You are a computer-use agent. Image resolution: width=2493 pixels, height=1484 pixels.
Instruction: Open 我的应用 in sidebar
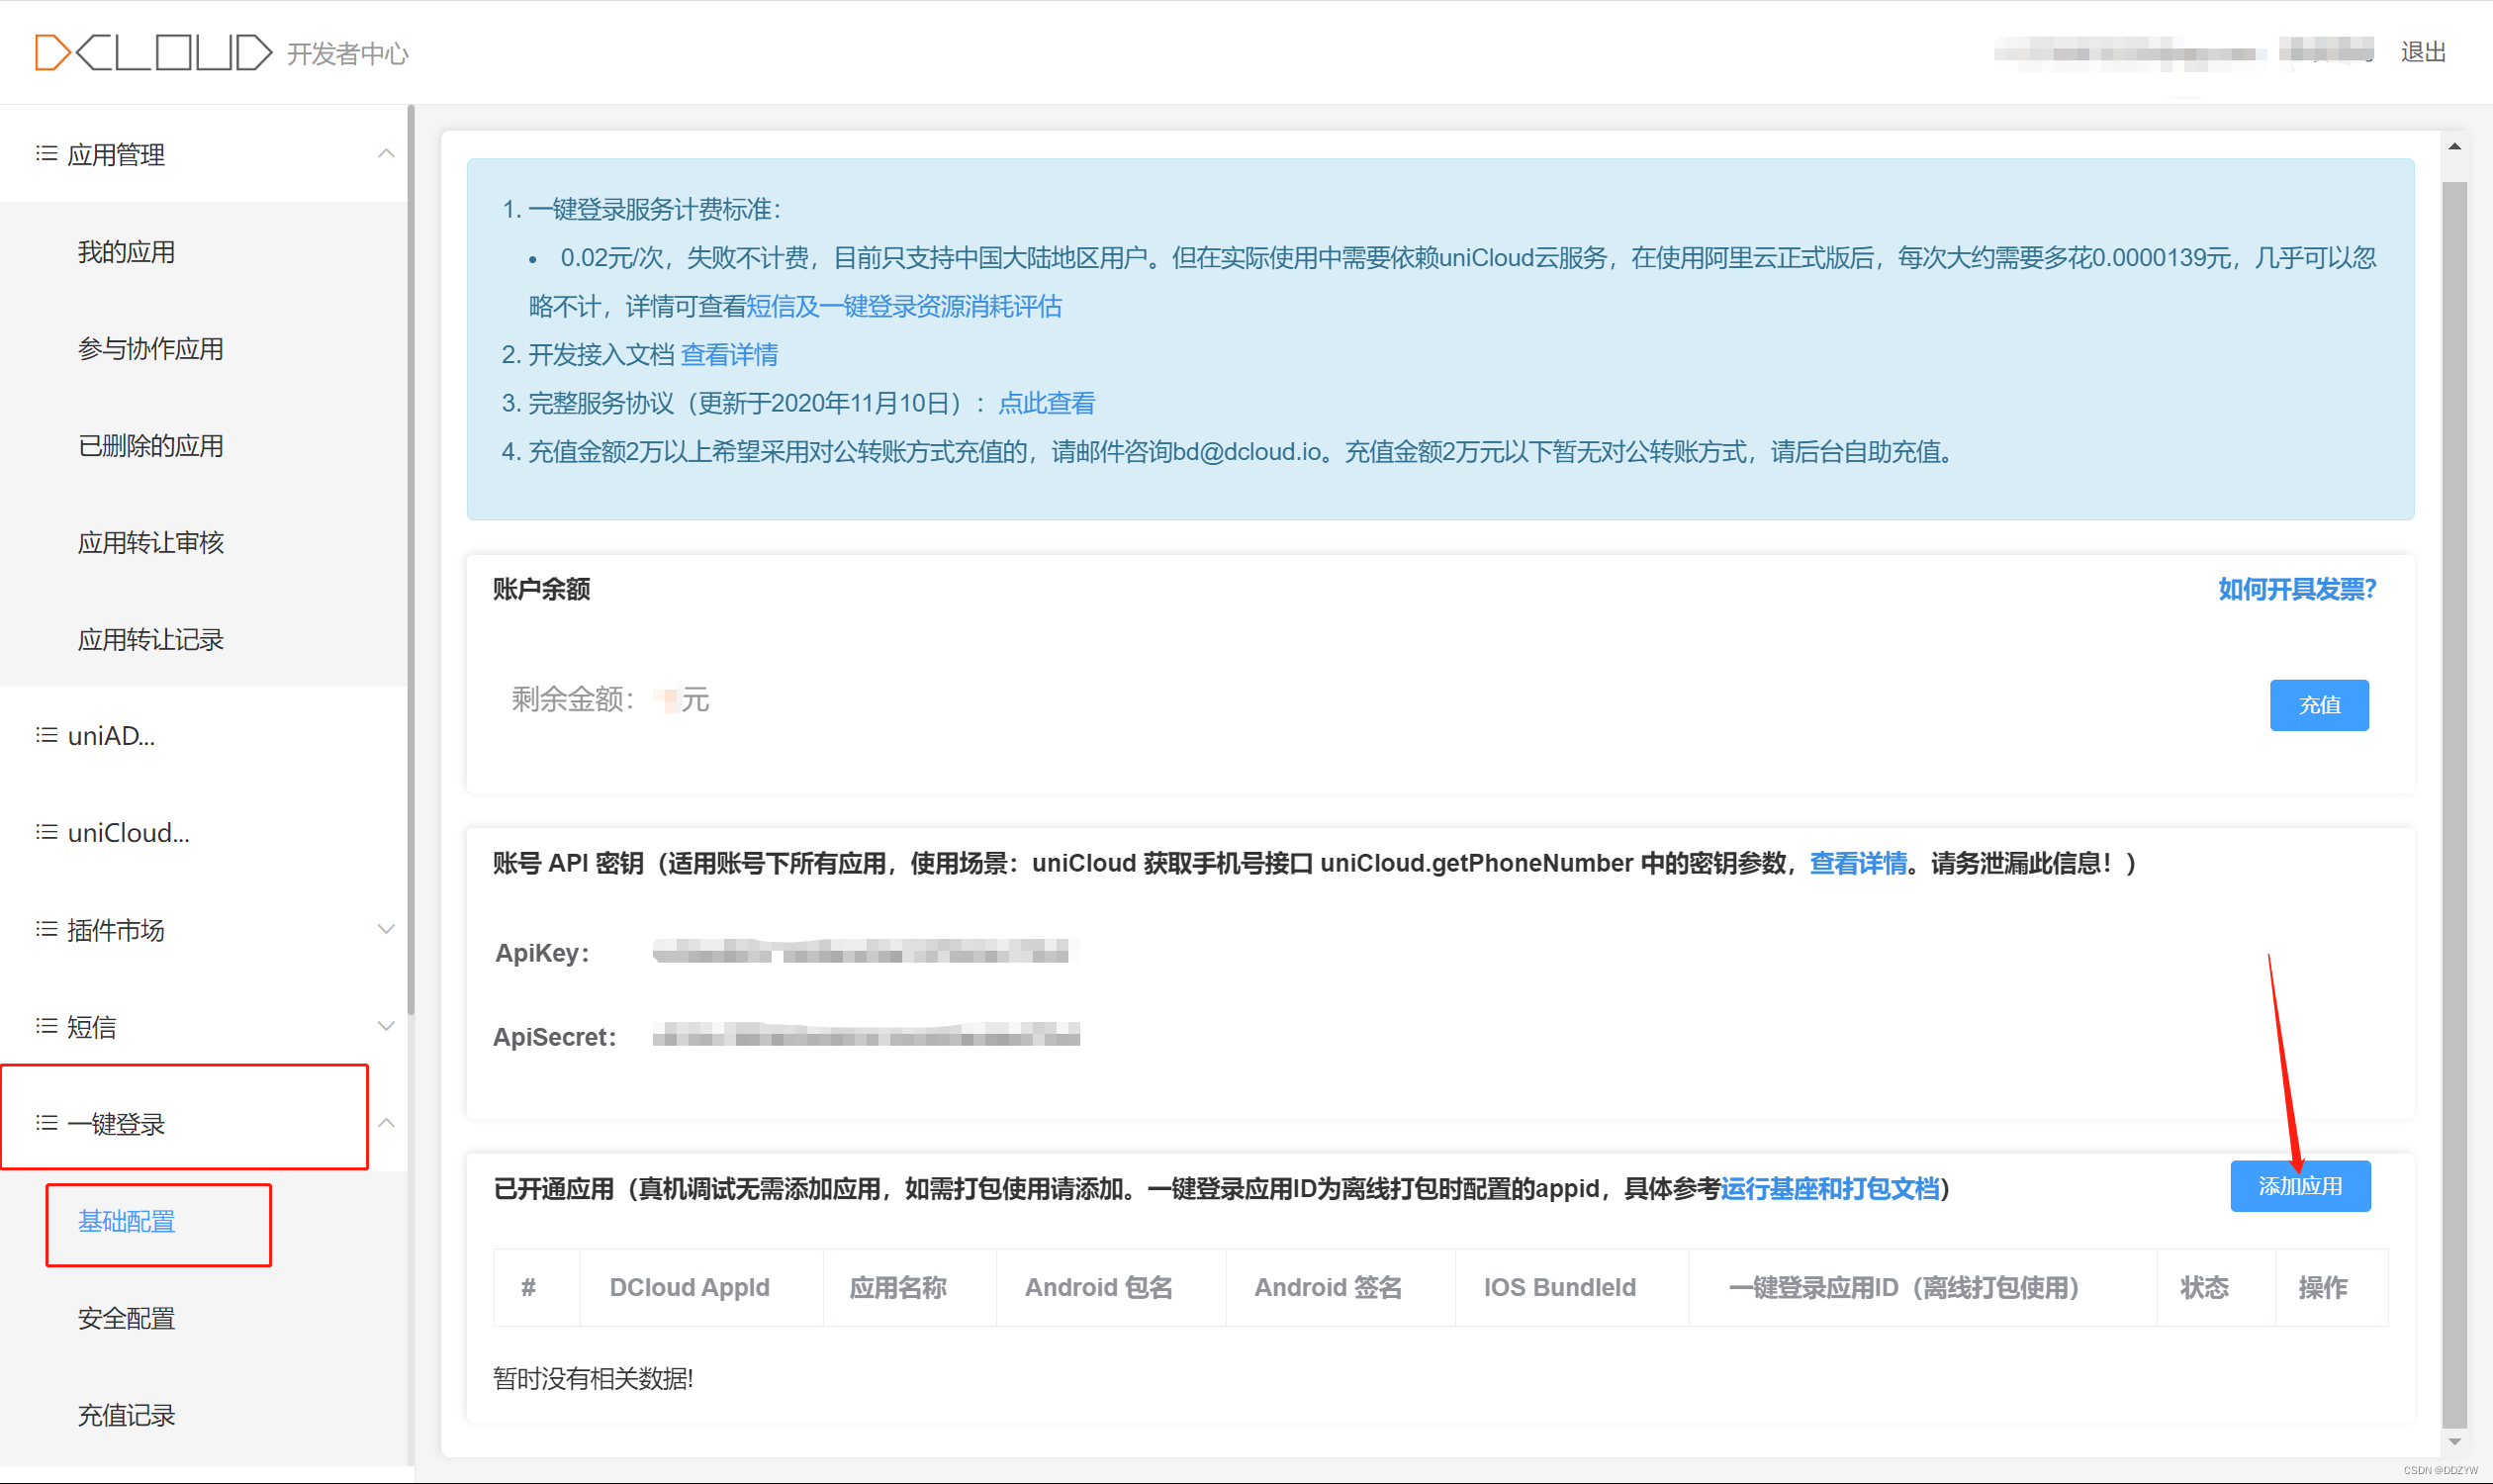[x=127, y=252]
